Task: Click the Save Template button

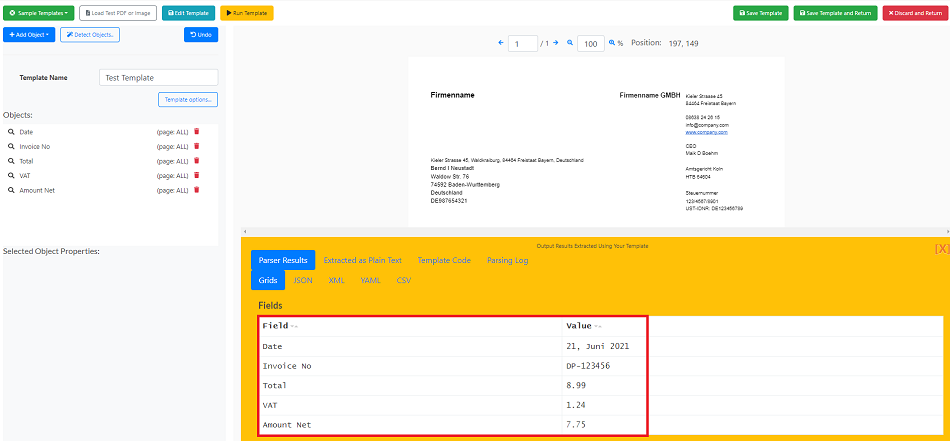Action: [761, 13]
